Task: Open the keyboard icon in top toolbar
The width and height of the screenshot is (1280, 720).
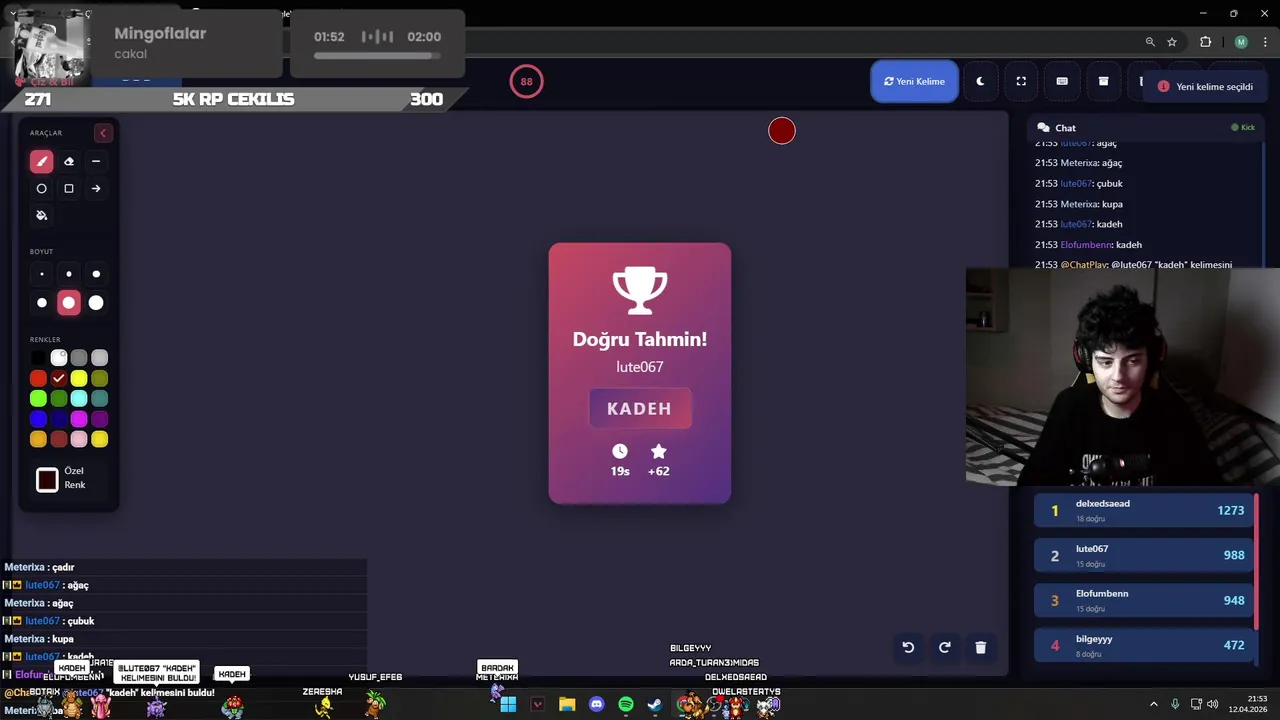Action: [x=1062, y=81]
